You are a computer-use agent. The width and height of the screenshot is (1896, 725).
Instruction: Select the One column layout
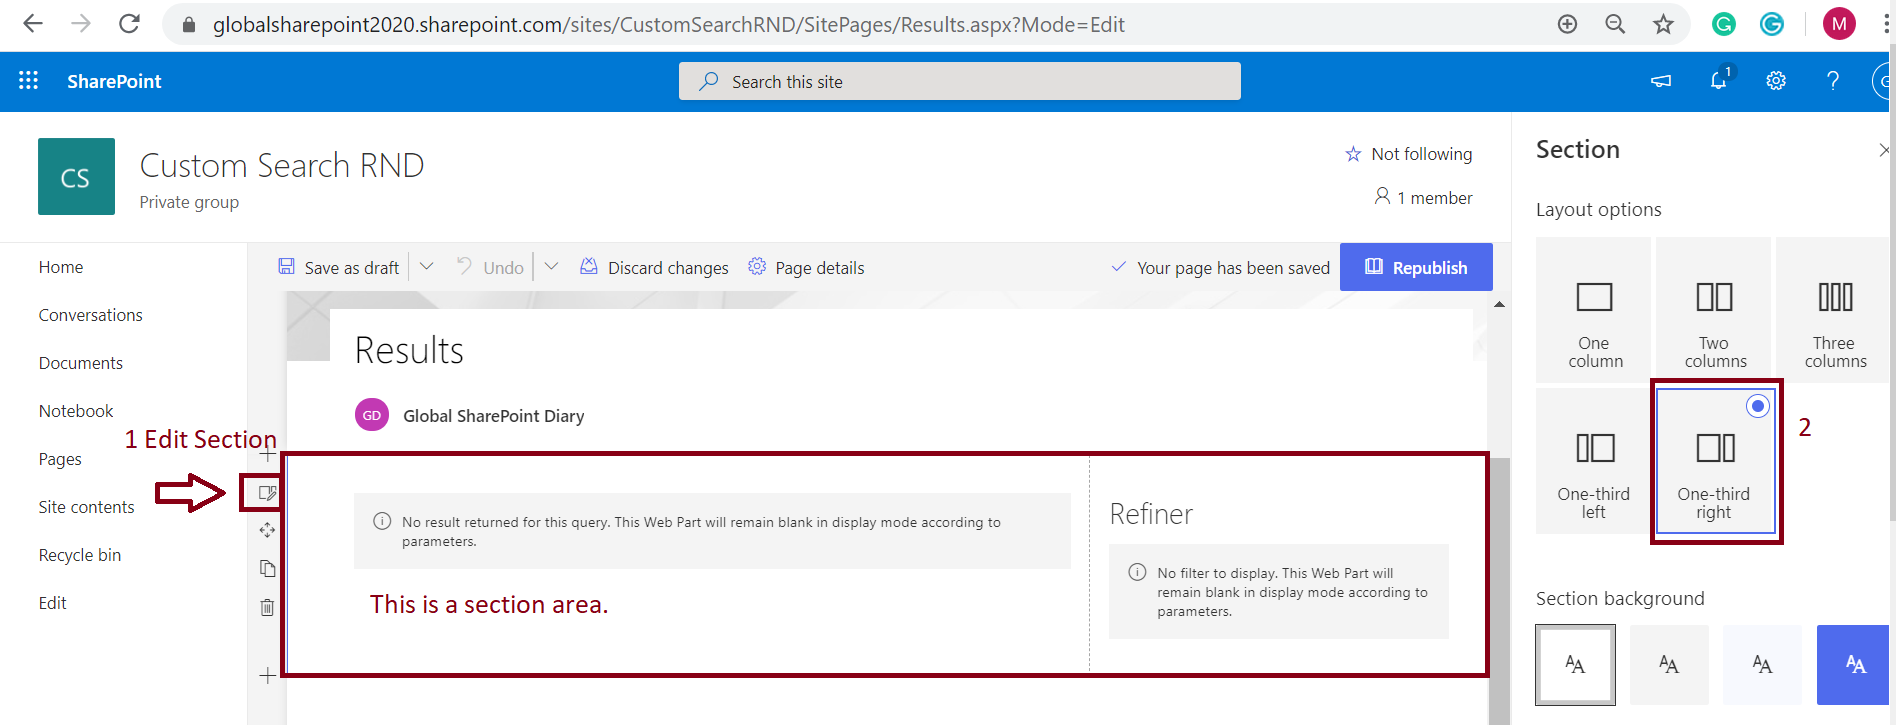[1594, 309]
